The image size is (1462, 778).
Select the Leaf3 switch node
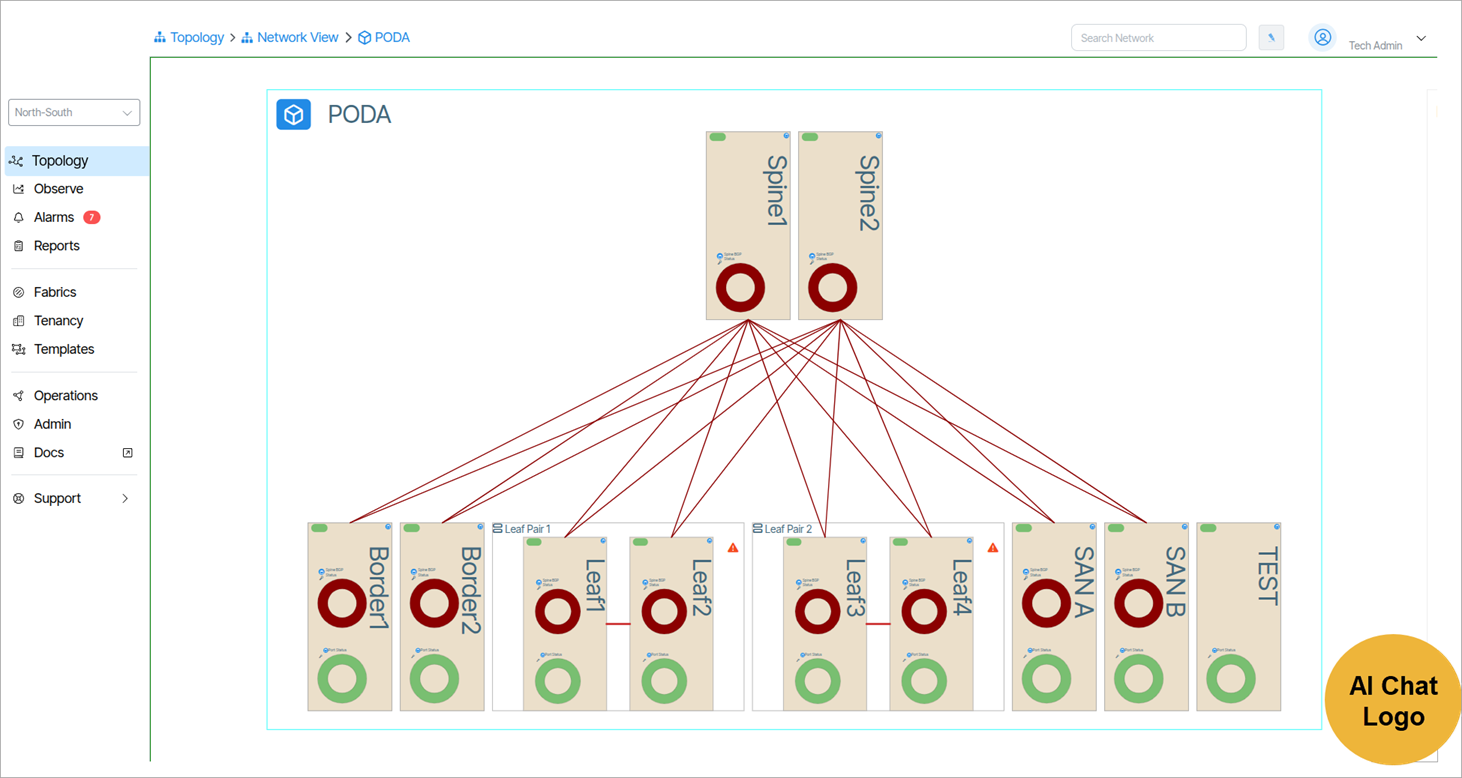(825, 624)
